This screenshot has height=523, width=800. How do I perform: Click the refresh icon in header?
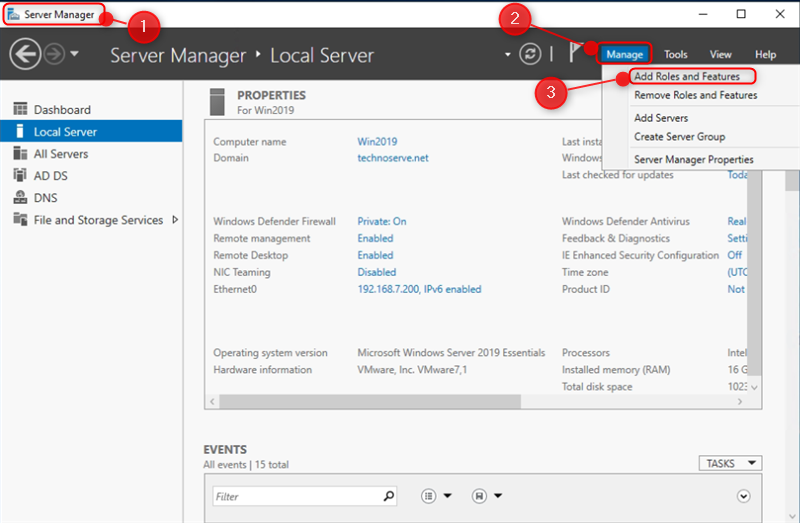[530, 54]
